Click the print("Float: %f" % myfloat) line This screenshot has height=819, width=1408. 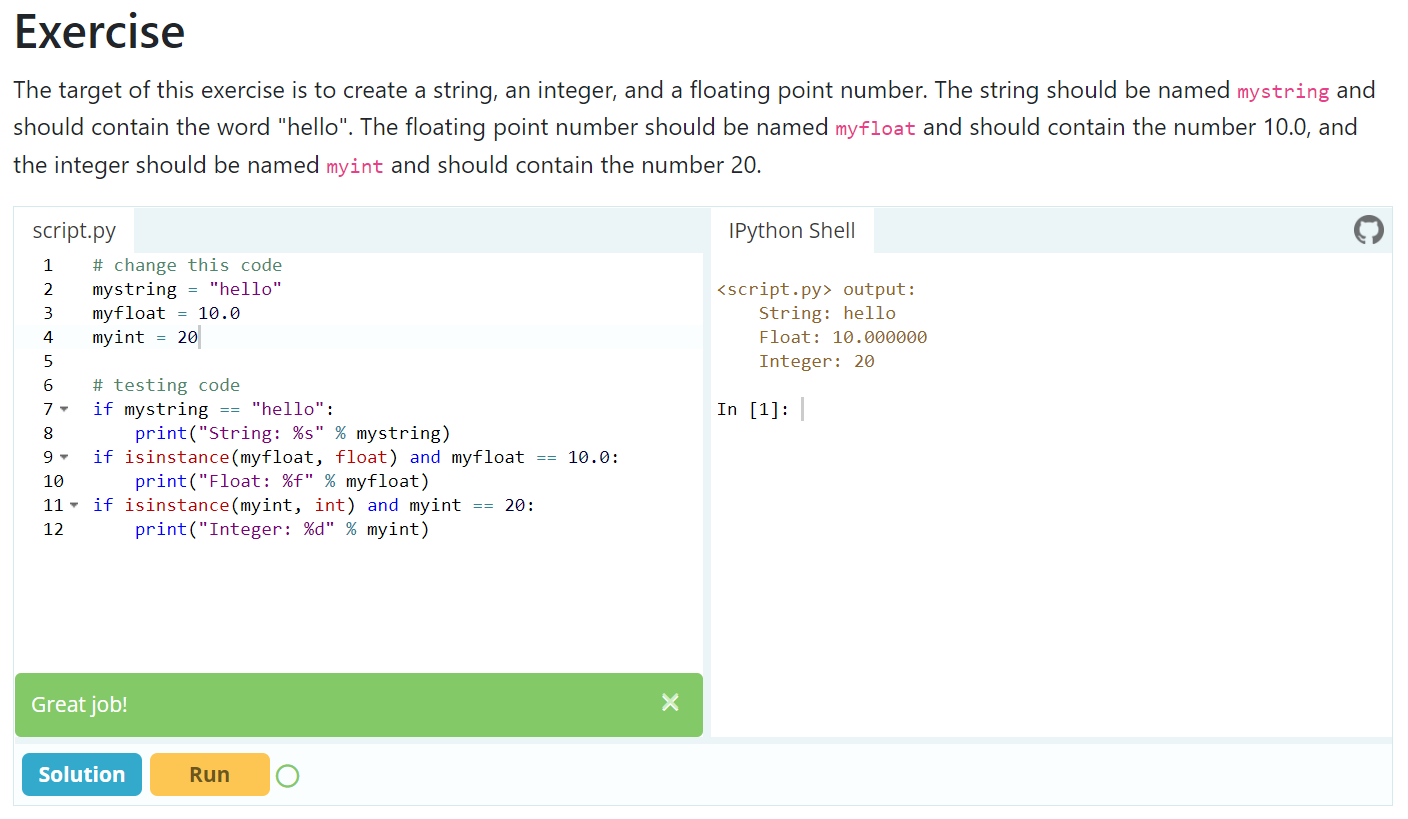pyautogui.click(x=282, y=481)
